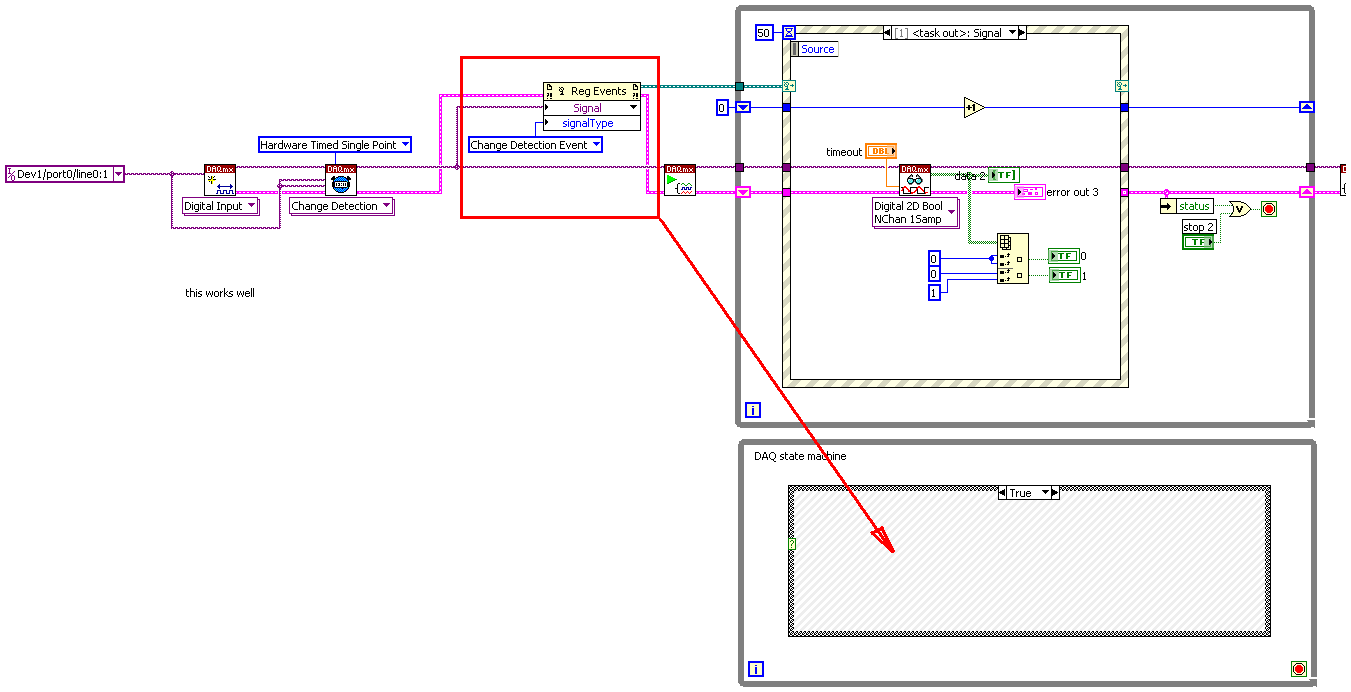Select the Or logic gate node
Viewport: 1351px width, 692px height.
(1240, 209)
